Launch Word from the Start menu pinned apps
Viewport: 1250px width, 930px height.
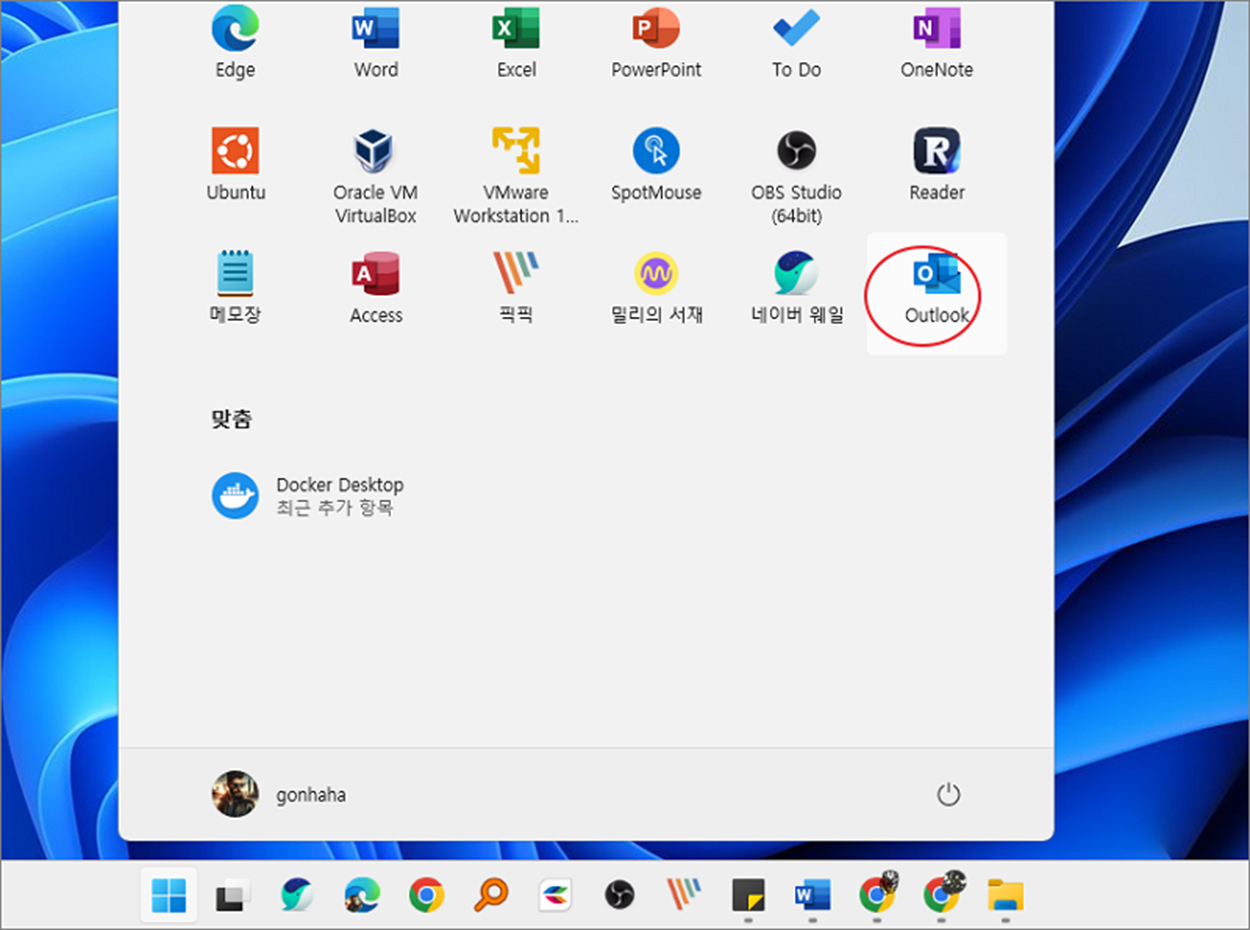click(376, 42)
